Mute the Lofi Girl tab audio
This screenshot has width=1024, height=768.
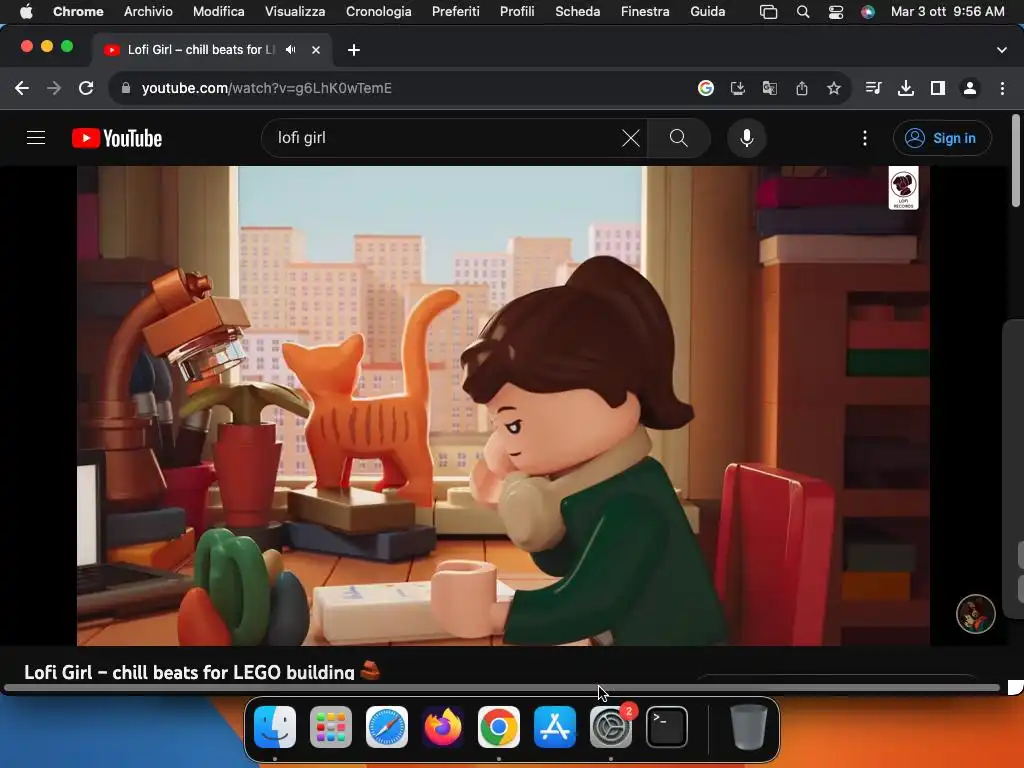click(291, 50)
